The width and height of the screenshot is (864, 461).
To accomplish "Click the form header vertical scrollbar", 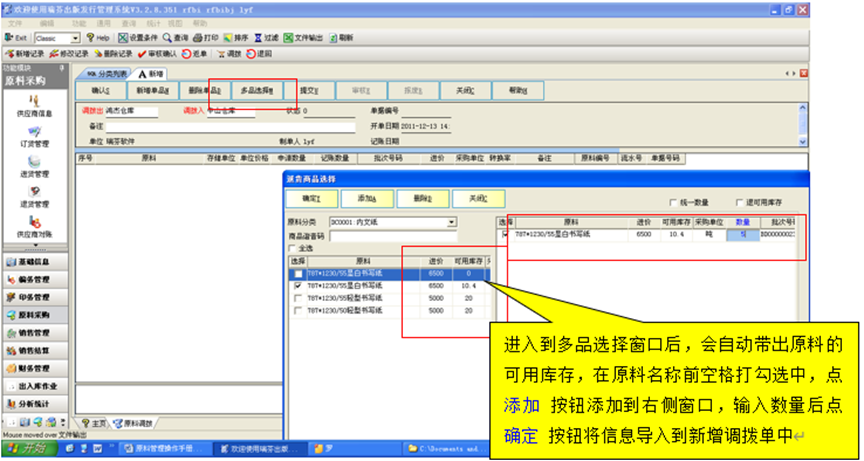I will (x=803, y=124).
